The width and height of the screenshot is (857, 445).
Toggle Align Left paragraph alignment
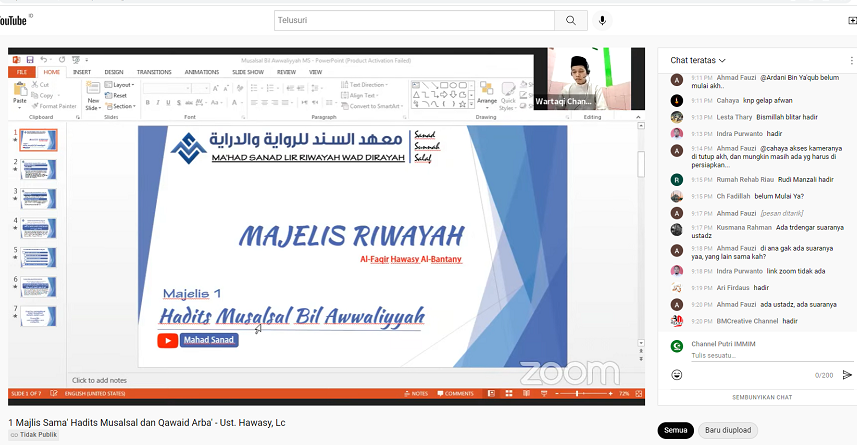coord(254,102)
